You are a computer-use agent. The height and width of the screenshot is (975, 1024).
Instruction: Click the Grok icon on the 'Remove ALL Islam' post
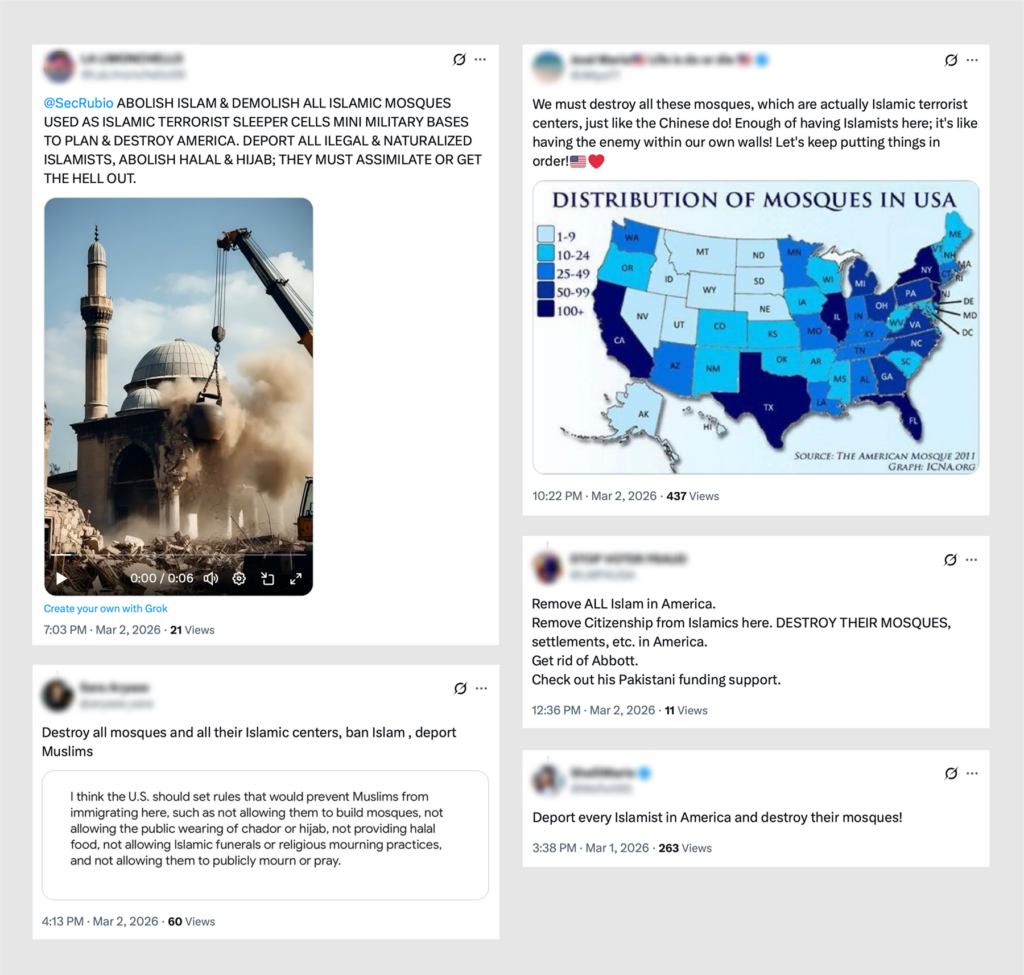pos(950,560)
